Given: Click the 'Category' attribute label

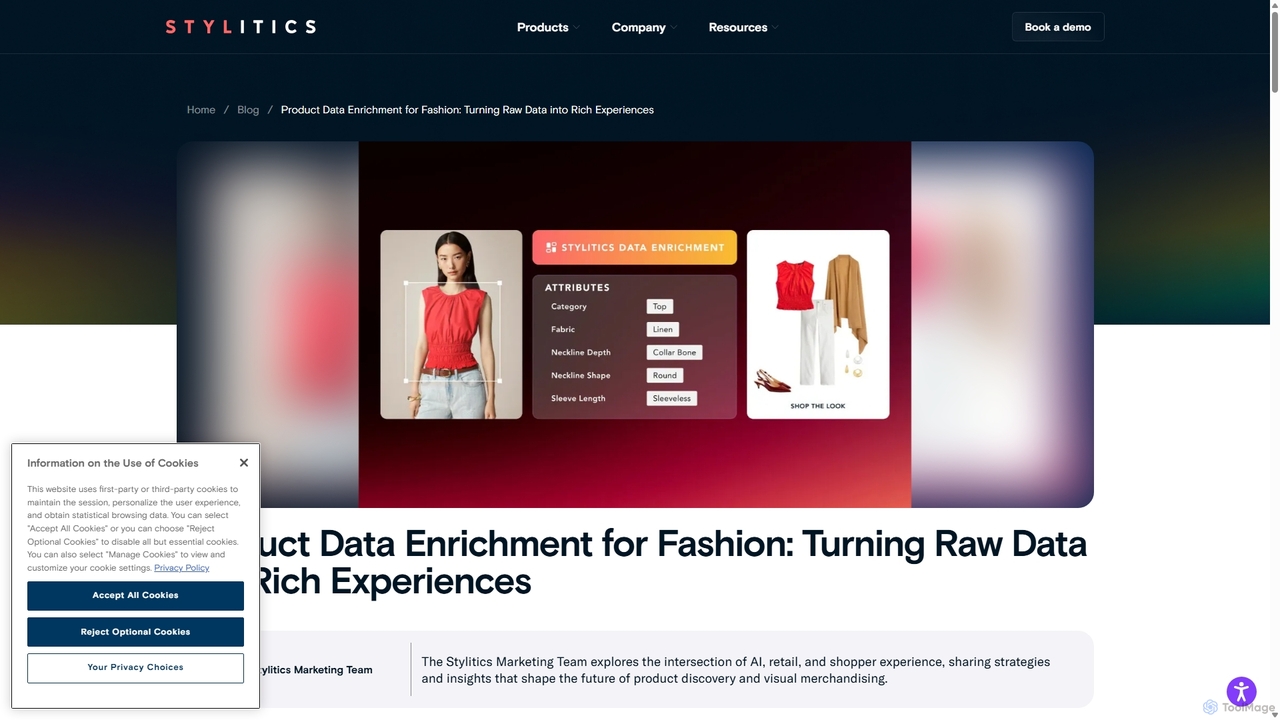Looking at the screenshot, I should [x=569, y=307].
